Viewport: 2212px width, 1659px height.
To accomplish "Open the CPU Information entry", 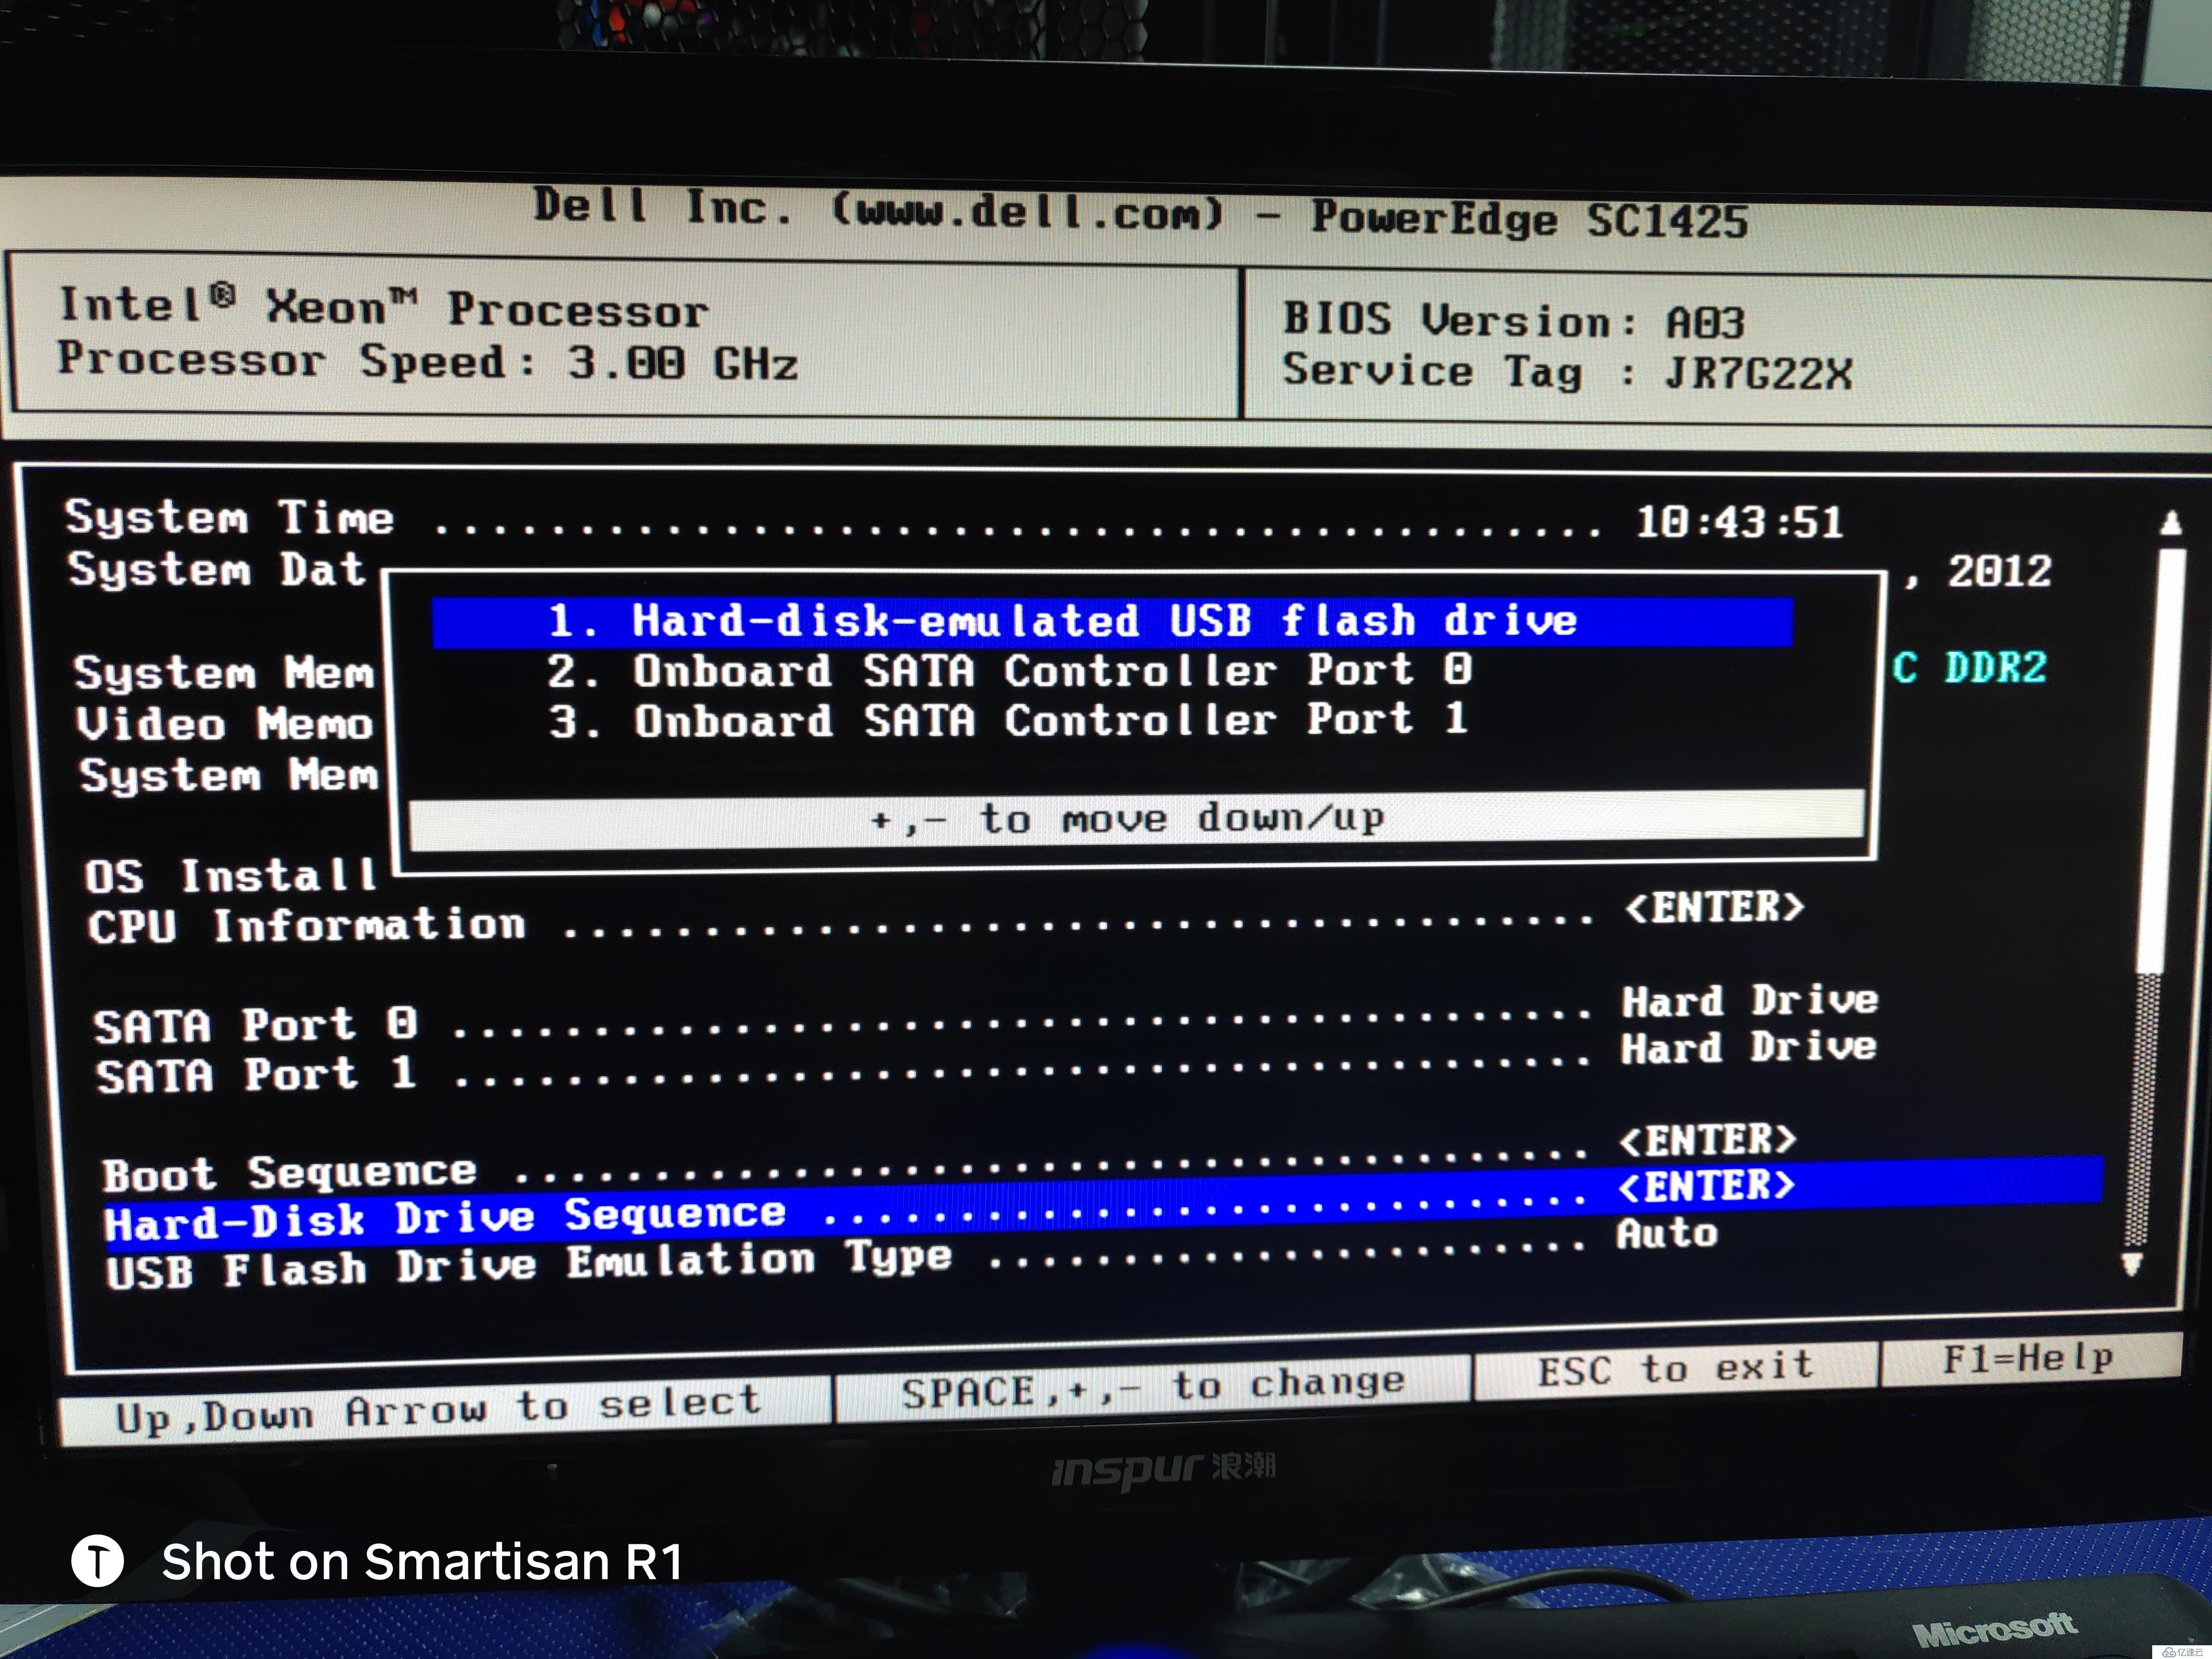I will pos(946,916).
